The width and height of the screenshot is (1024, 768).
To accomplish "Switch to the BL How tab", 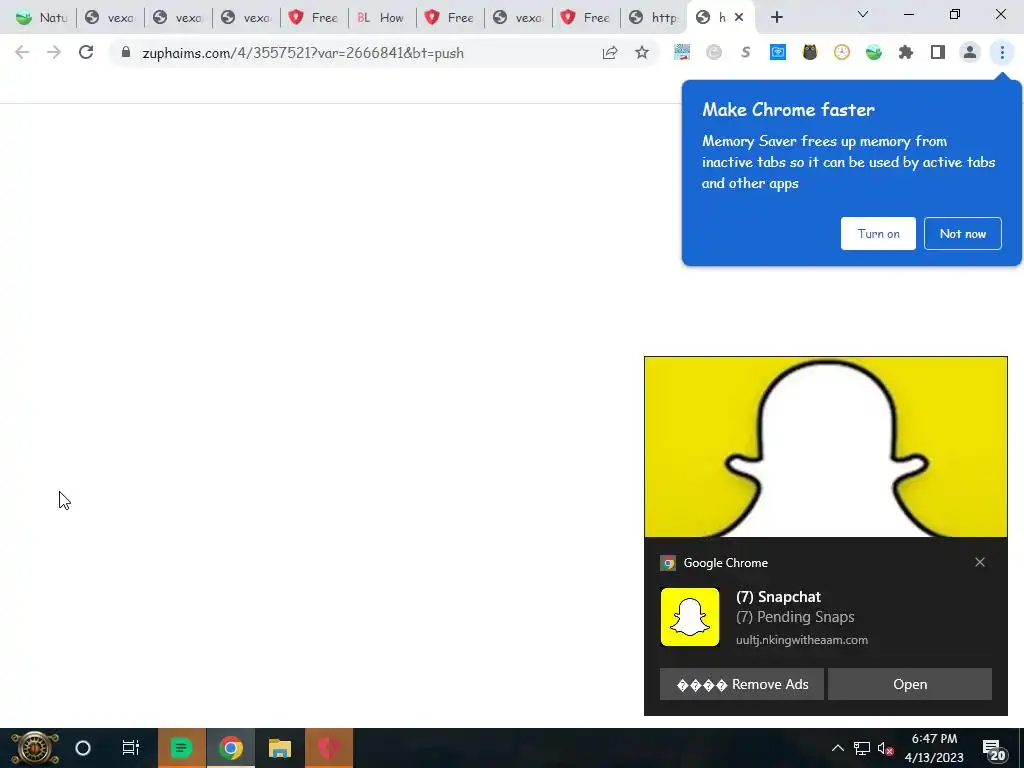I will tap(381, 18).
